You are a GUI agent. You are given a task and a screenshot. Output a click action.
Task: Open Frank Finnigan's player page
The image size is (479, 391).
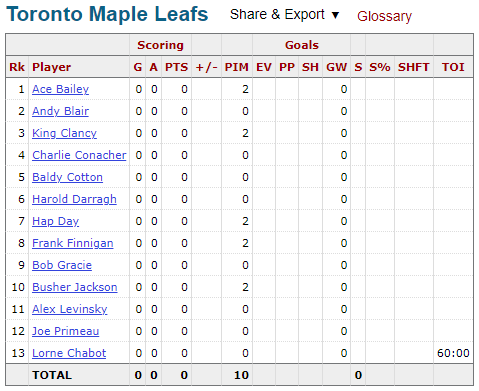(x=73, y=243)
